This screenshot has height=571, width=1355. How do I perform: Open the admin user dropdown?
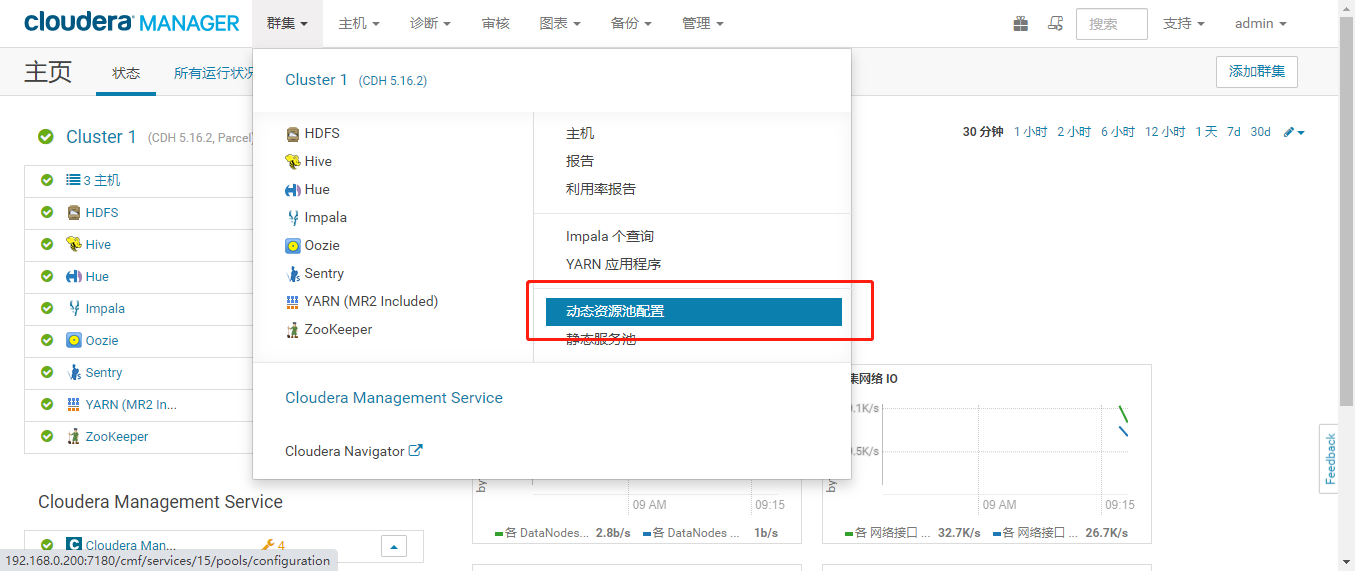pyautogui.click(x=1260, y=23)
